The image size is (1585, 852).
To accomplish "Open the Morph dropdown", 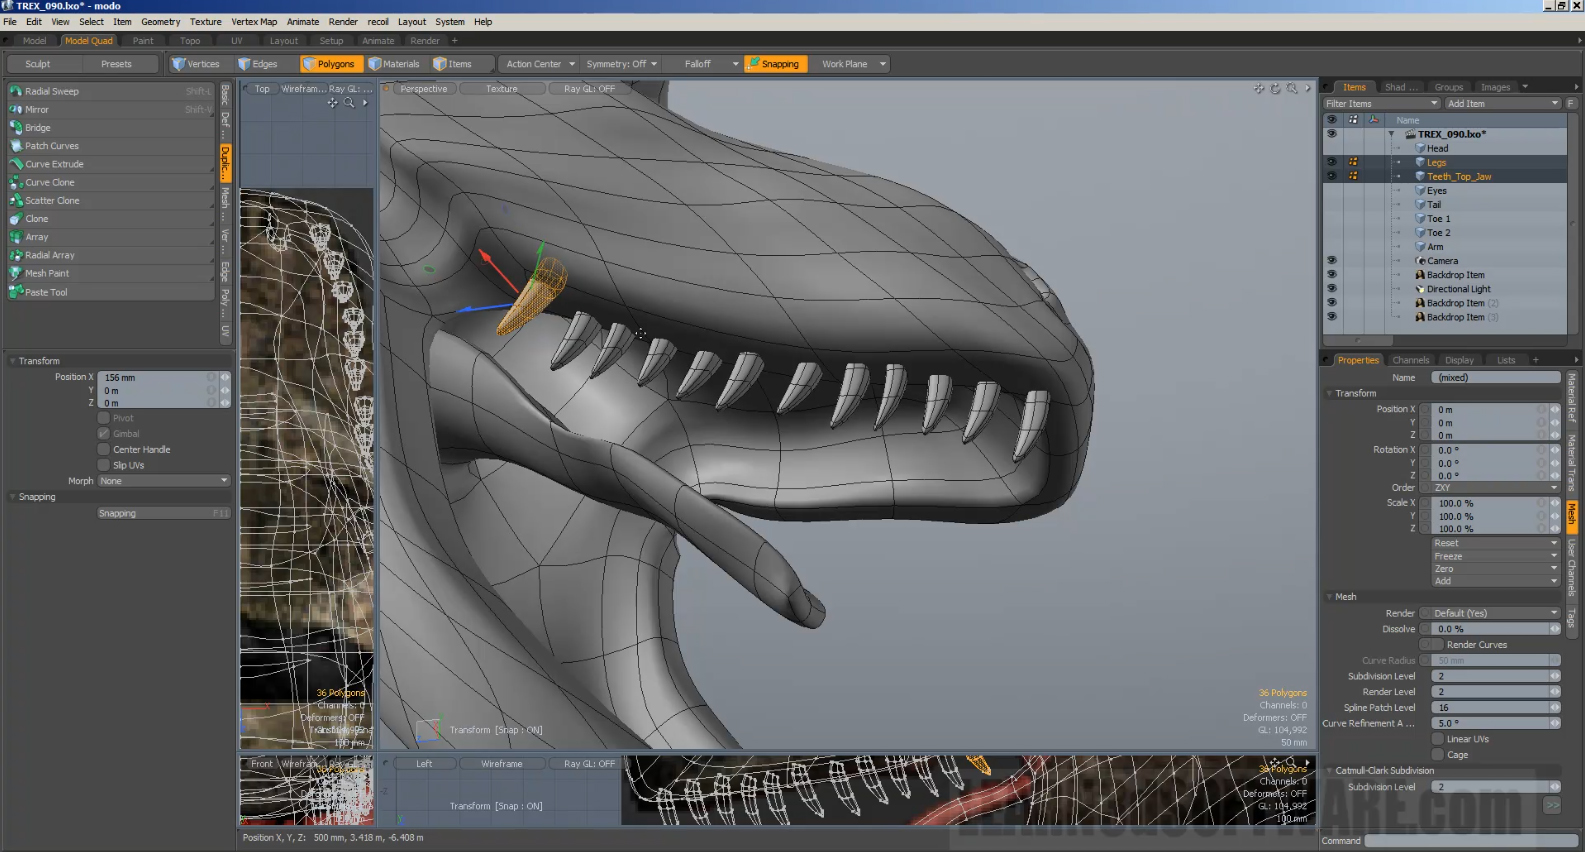I will click(x=164, y=481).
